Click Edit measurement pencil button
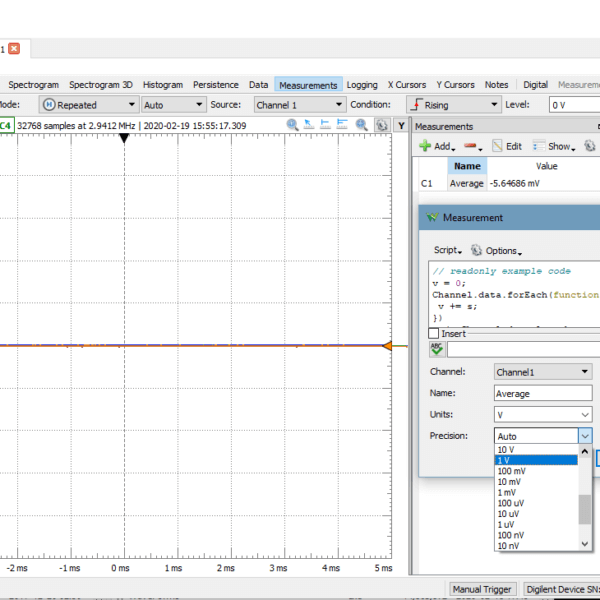Viewport: 600px width, 600px height. 507,146
